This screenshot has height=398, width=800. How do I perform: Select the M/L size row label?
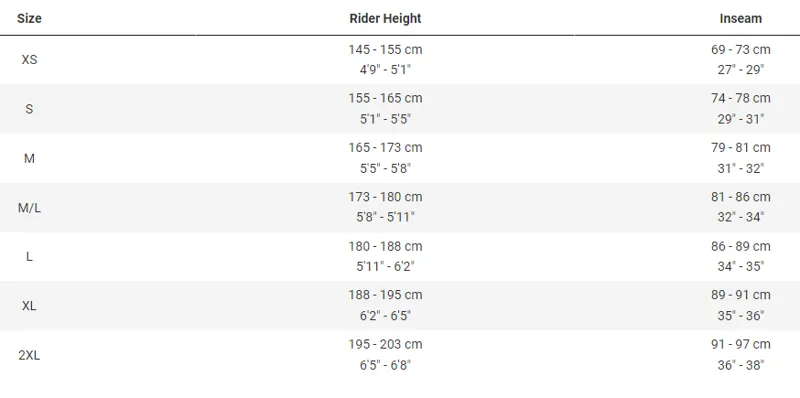(29, 208)
